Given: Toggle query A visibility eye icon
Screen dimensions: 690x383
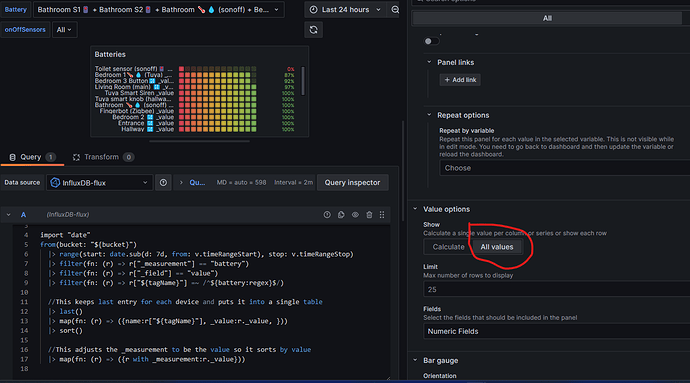Looking at the screenshot, I should [355, 215].
